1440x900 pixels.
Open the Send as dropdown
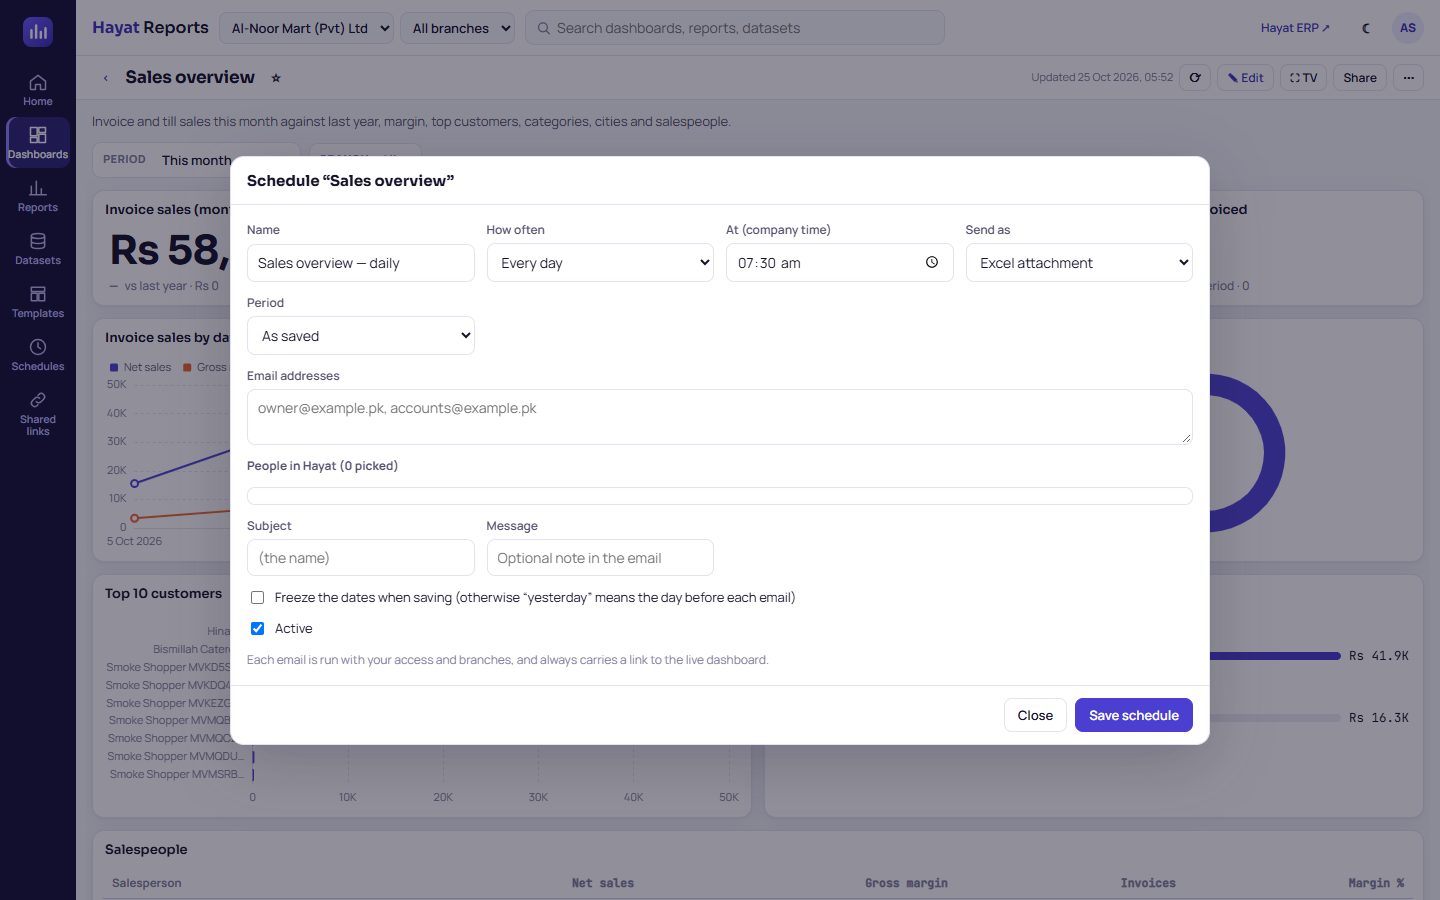(1079, 263)
